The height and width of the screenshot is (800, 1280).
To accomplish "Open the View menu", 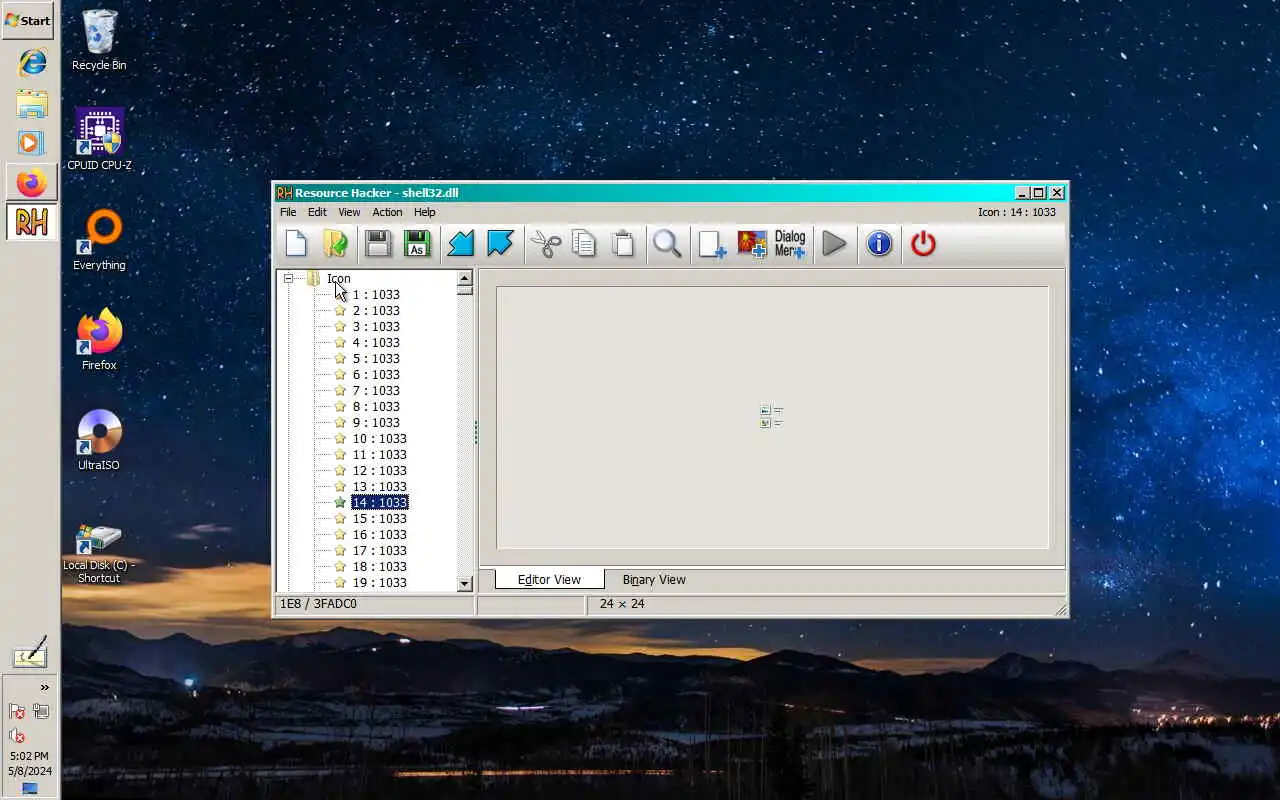I will 349,212.
